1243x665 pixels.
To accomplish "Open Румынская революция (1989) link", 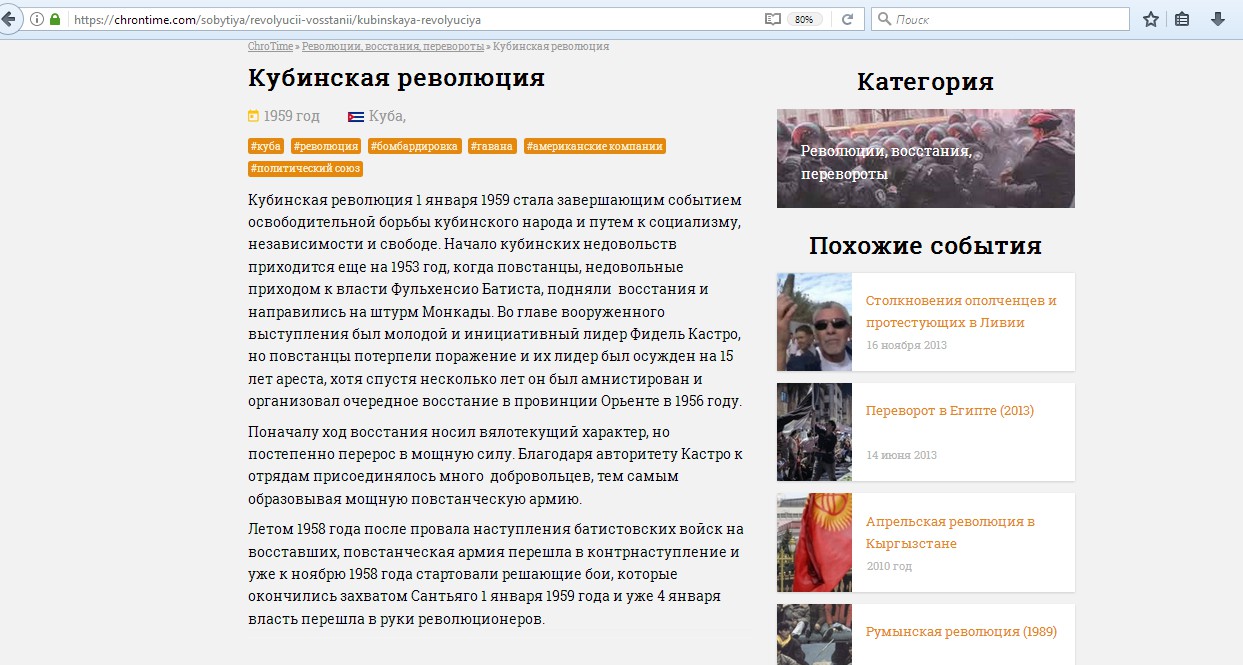I will pyautogui.click(x=961, y=632).
